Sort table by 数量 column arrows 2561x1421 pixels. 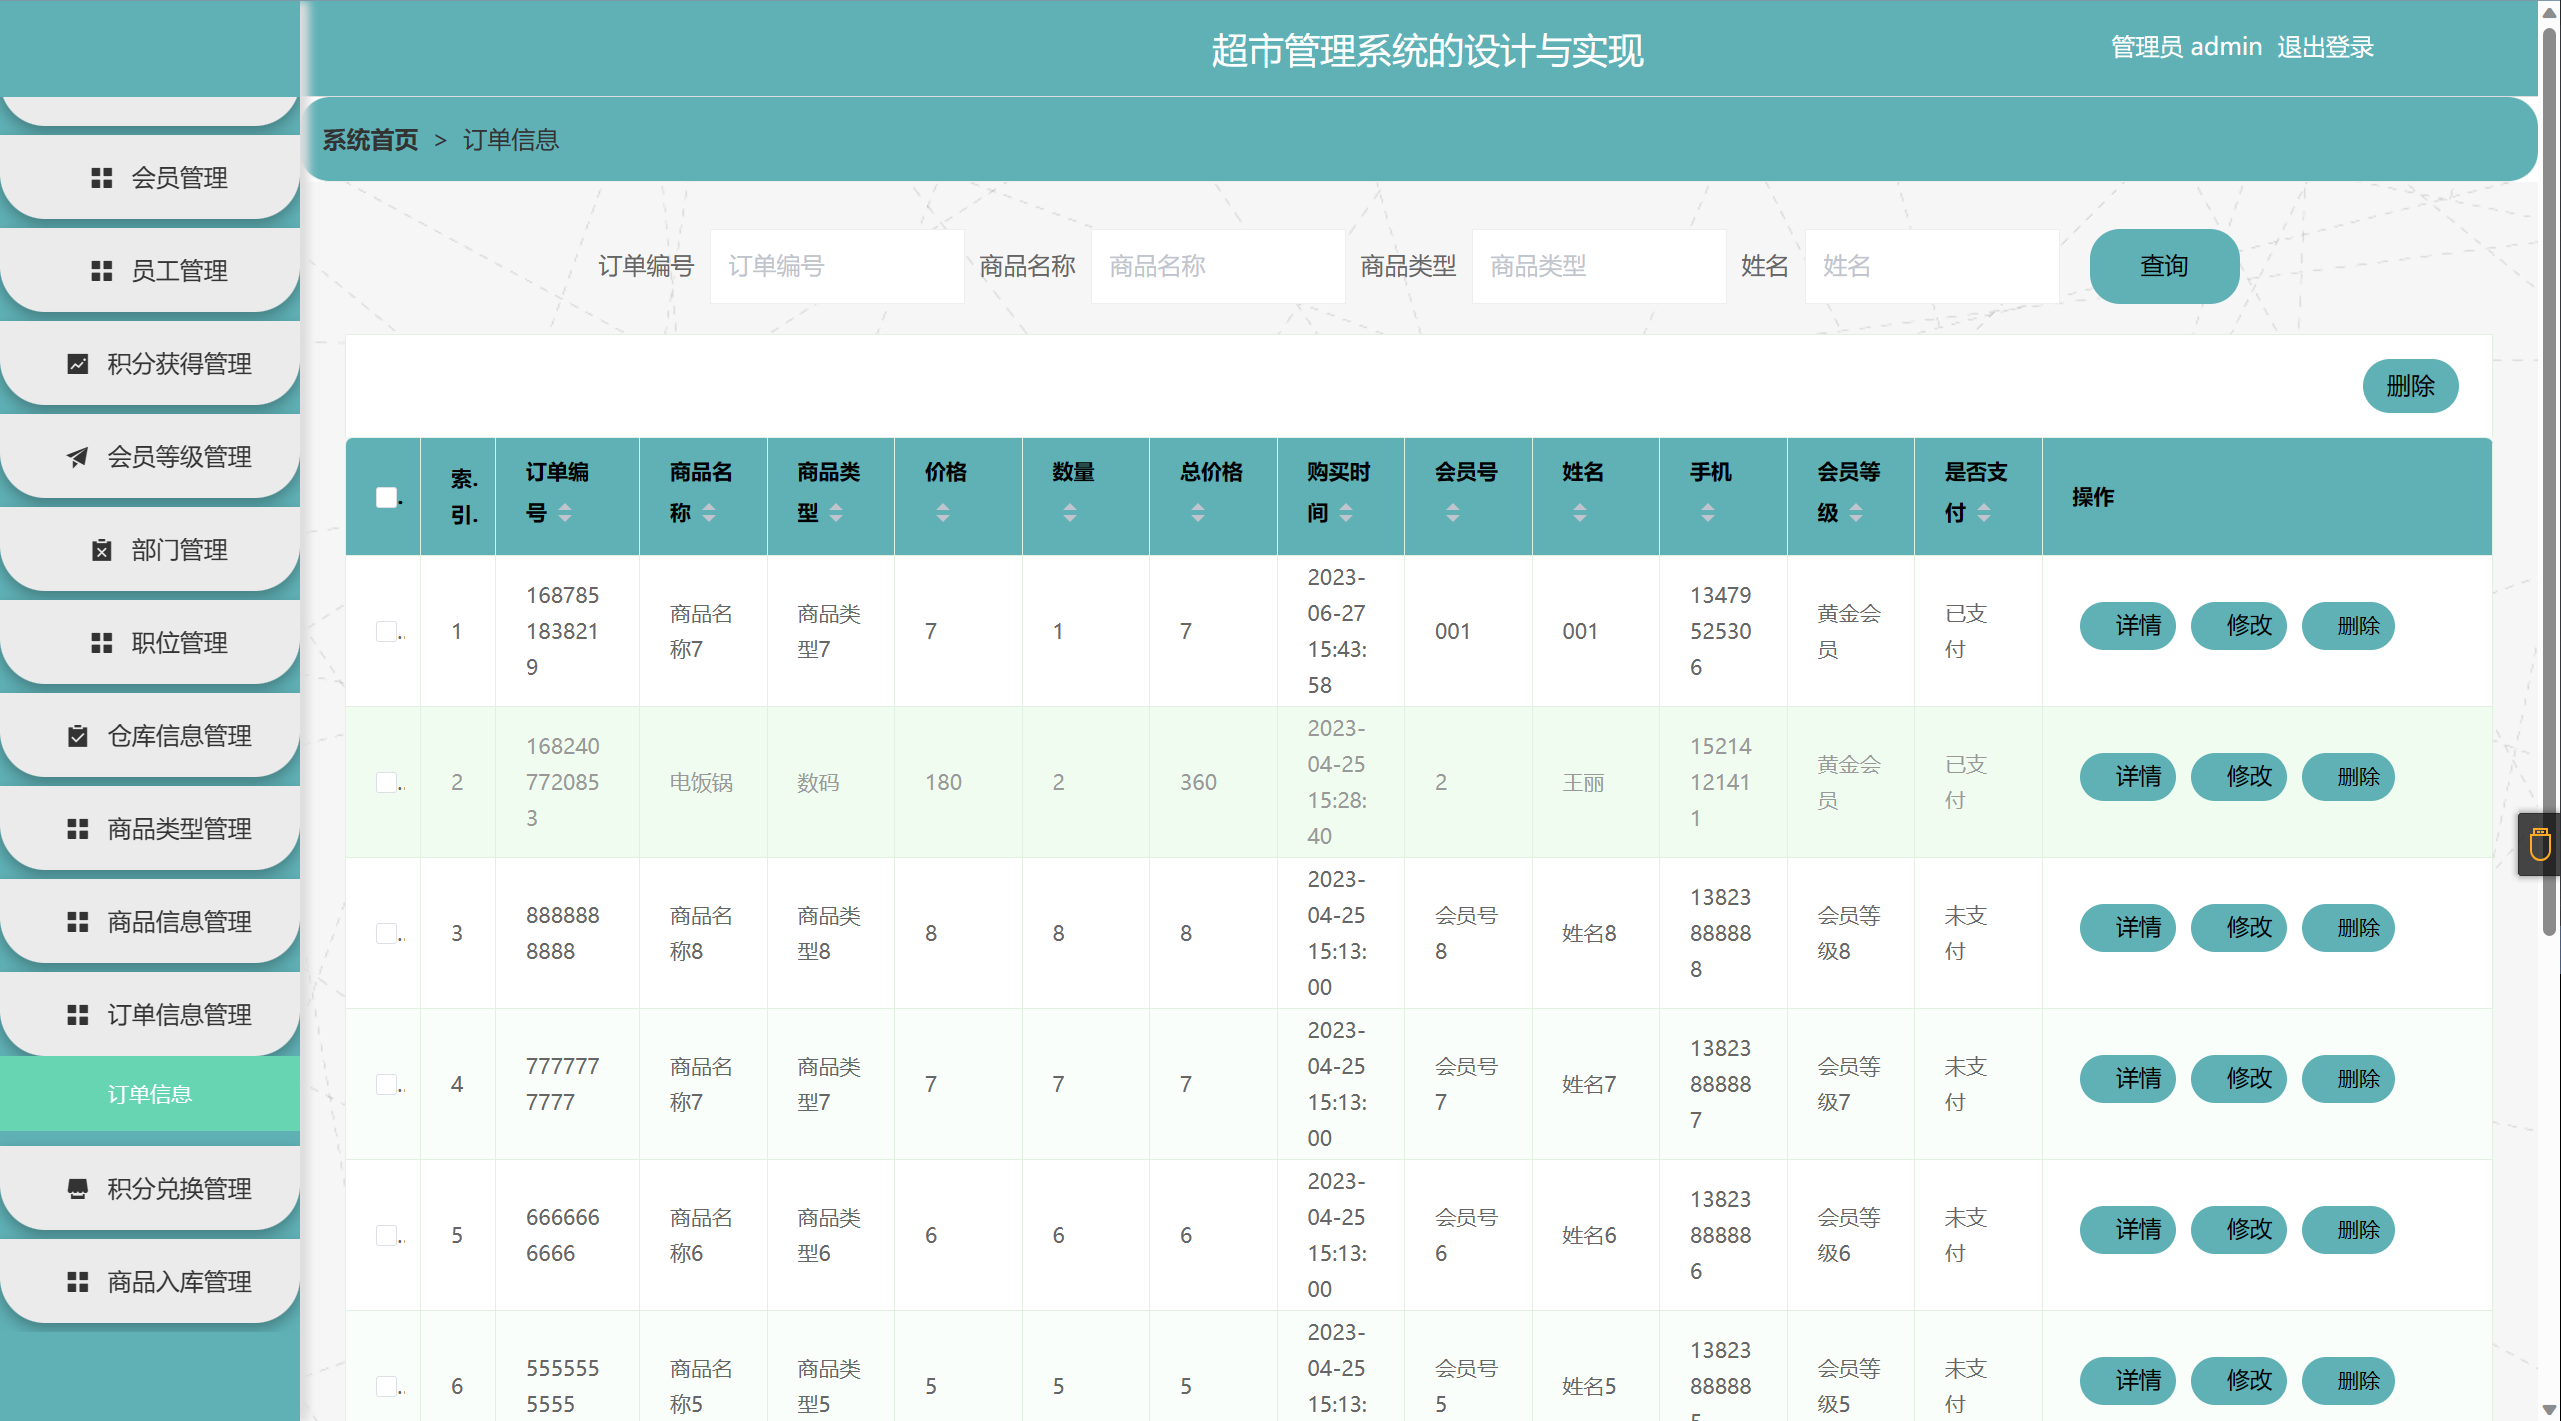pyautogui.click(x=1070, y=513)
